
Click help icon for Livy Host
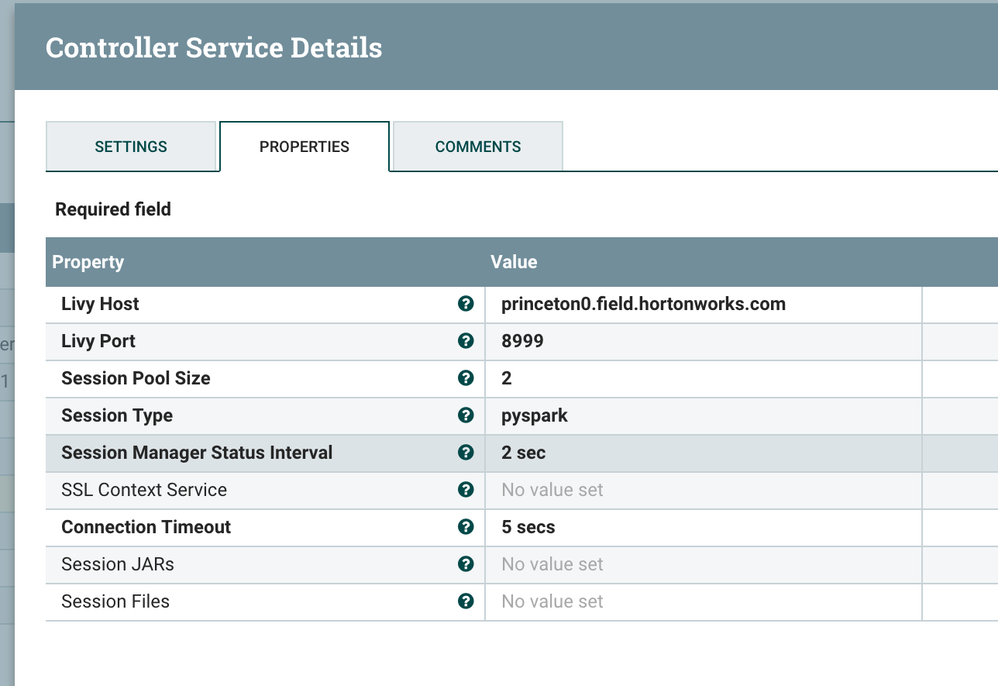click(x=465, y=304)
